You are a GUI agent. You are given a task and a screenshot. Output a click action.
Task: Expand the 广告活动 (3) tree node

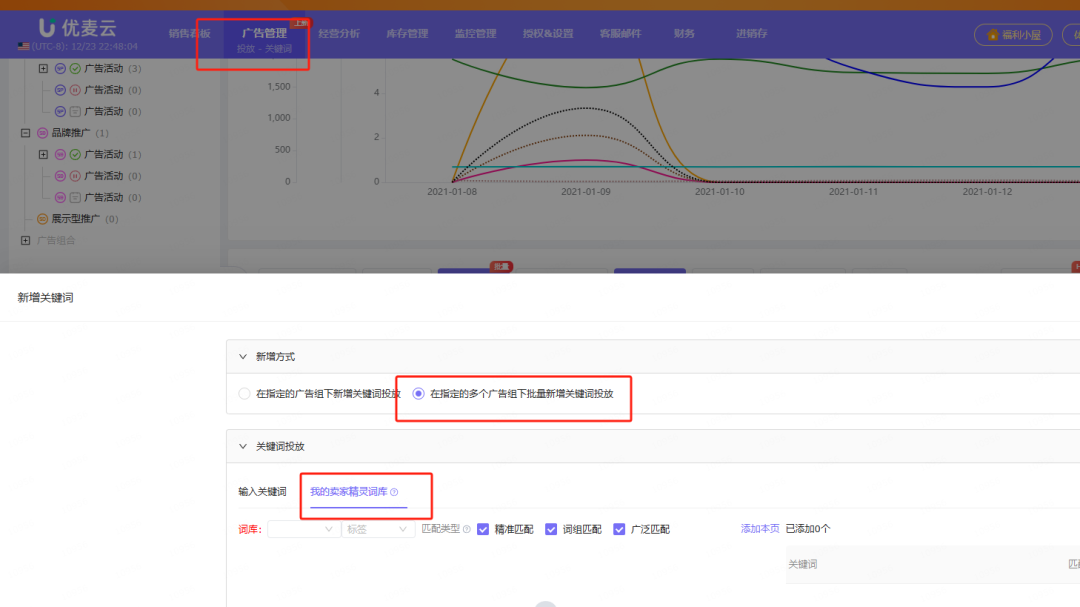(x=43, y=68)
